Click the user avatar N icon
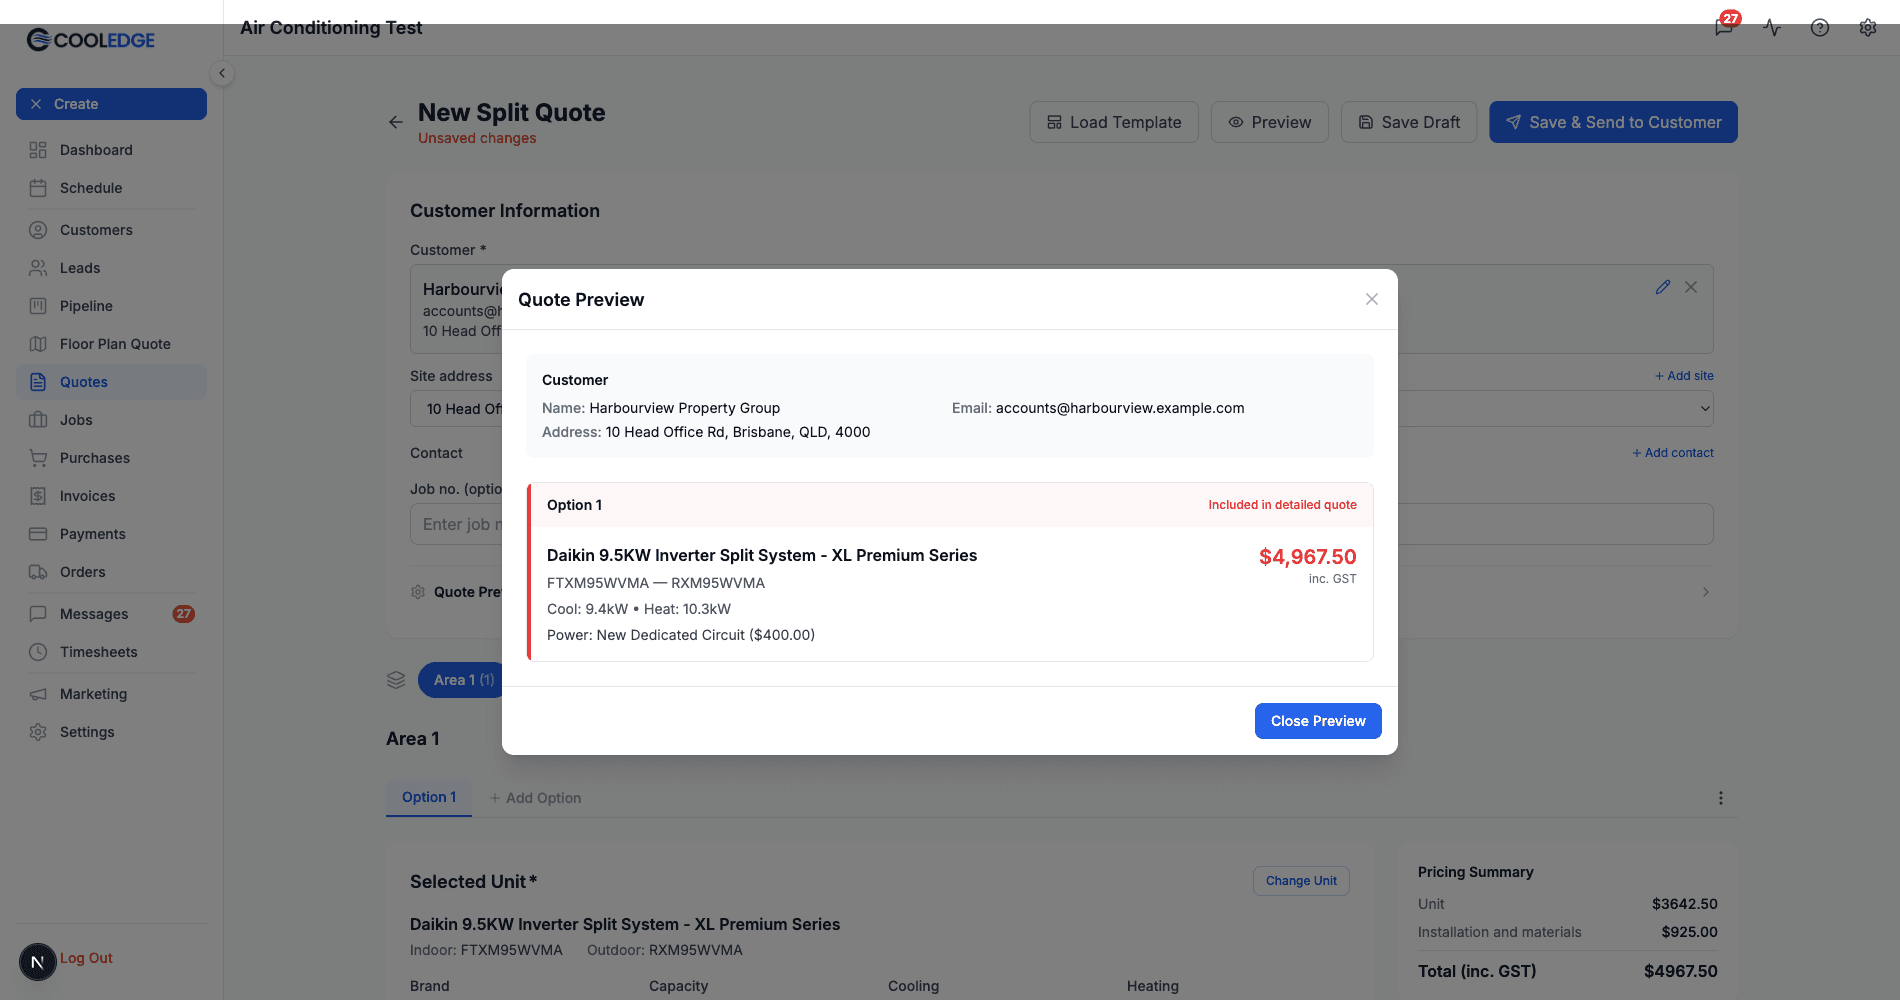The image size is (1900, 1000). point(38,962)
